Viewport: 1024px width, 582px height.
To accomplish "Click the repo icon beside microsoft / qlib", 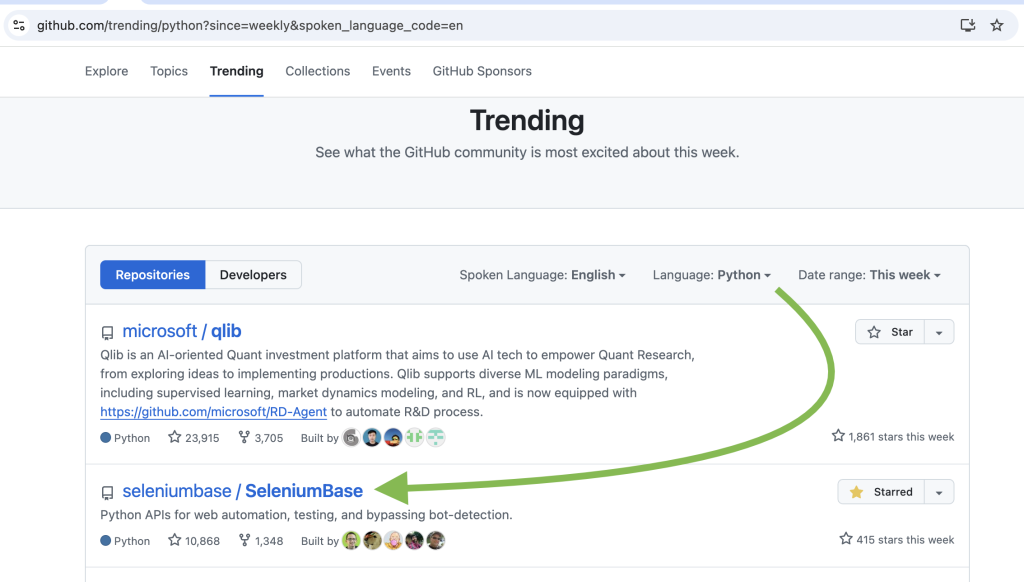I will [x=108, y=332].
